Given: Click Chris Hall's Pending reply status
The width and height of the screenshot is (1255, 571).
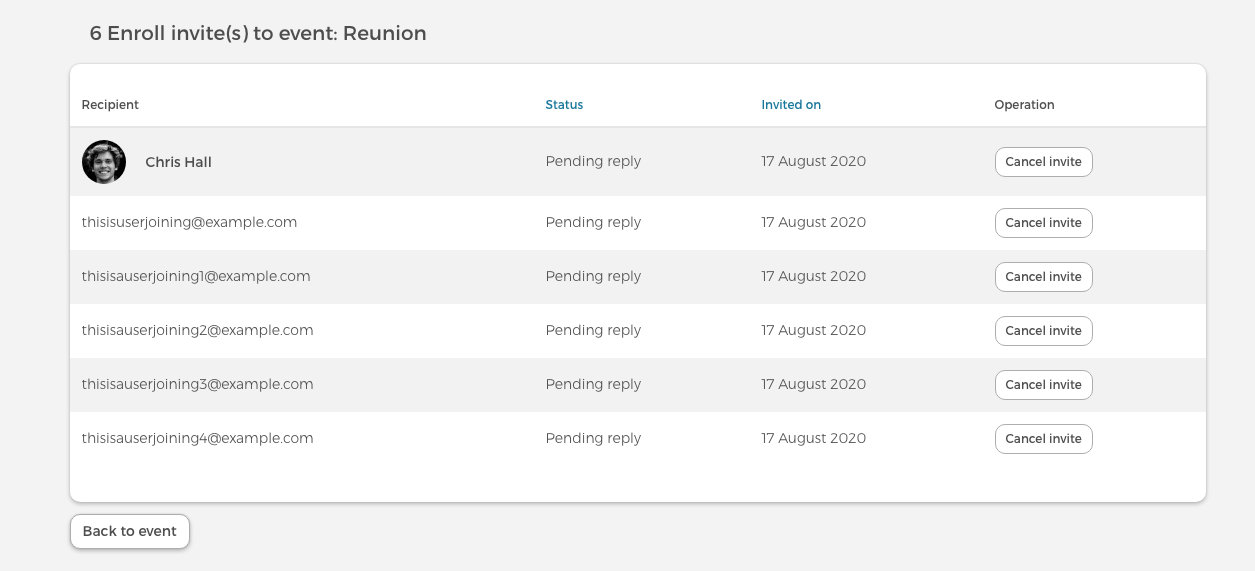Looking at the screenshot, I should tap(593, 162).
